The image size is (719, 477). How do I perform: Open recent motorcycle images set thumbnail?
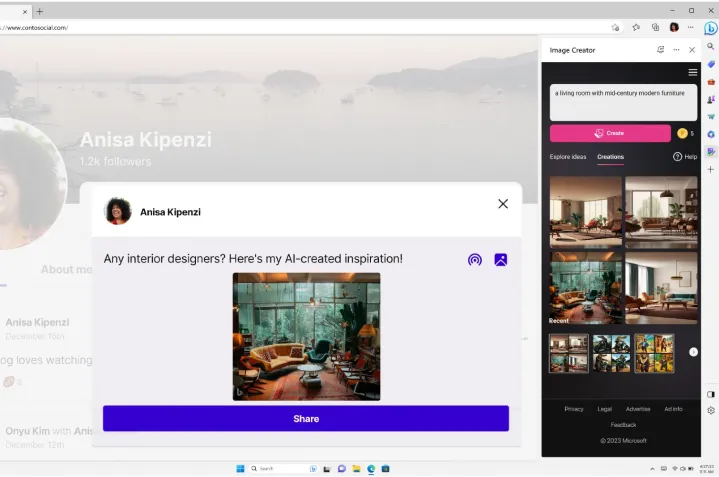(x=611, y=353)
